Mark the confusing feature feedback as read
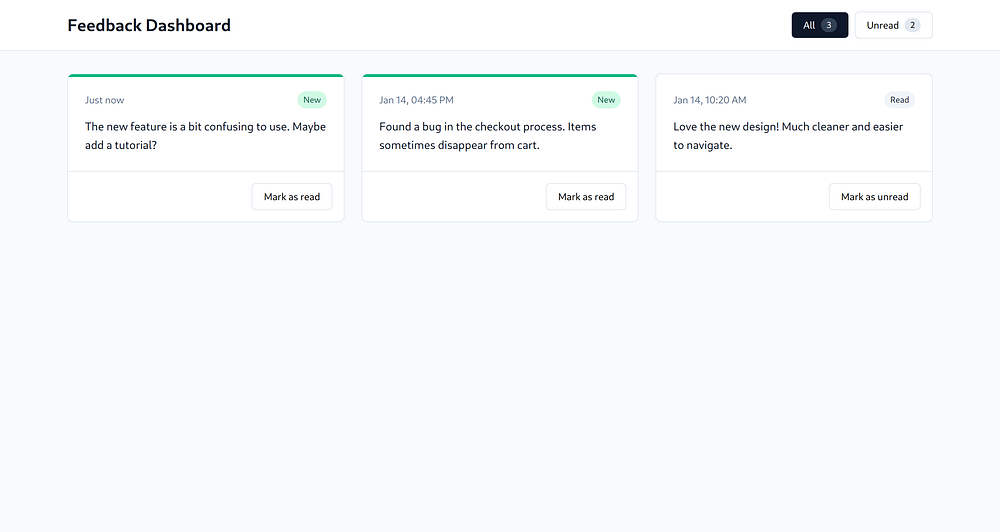Screen dimensions: 1000x532 pyautogui.click(x=292, y=196)
